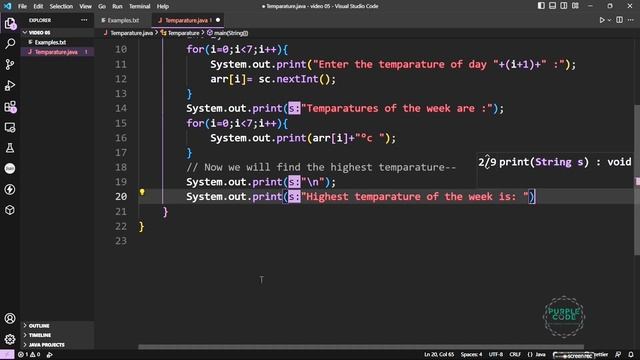640x360 pixels.
Task: Click the horizontal scrollbar of the editor
Action: pos(361,347)
